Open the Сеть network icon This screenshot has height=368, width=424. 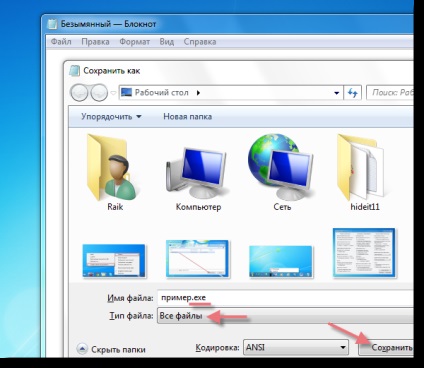tap(281, 167)
